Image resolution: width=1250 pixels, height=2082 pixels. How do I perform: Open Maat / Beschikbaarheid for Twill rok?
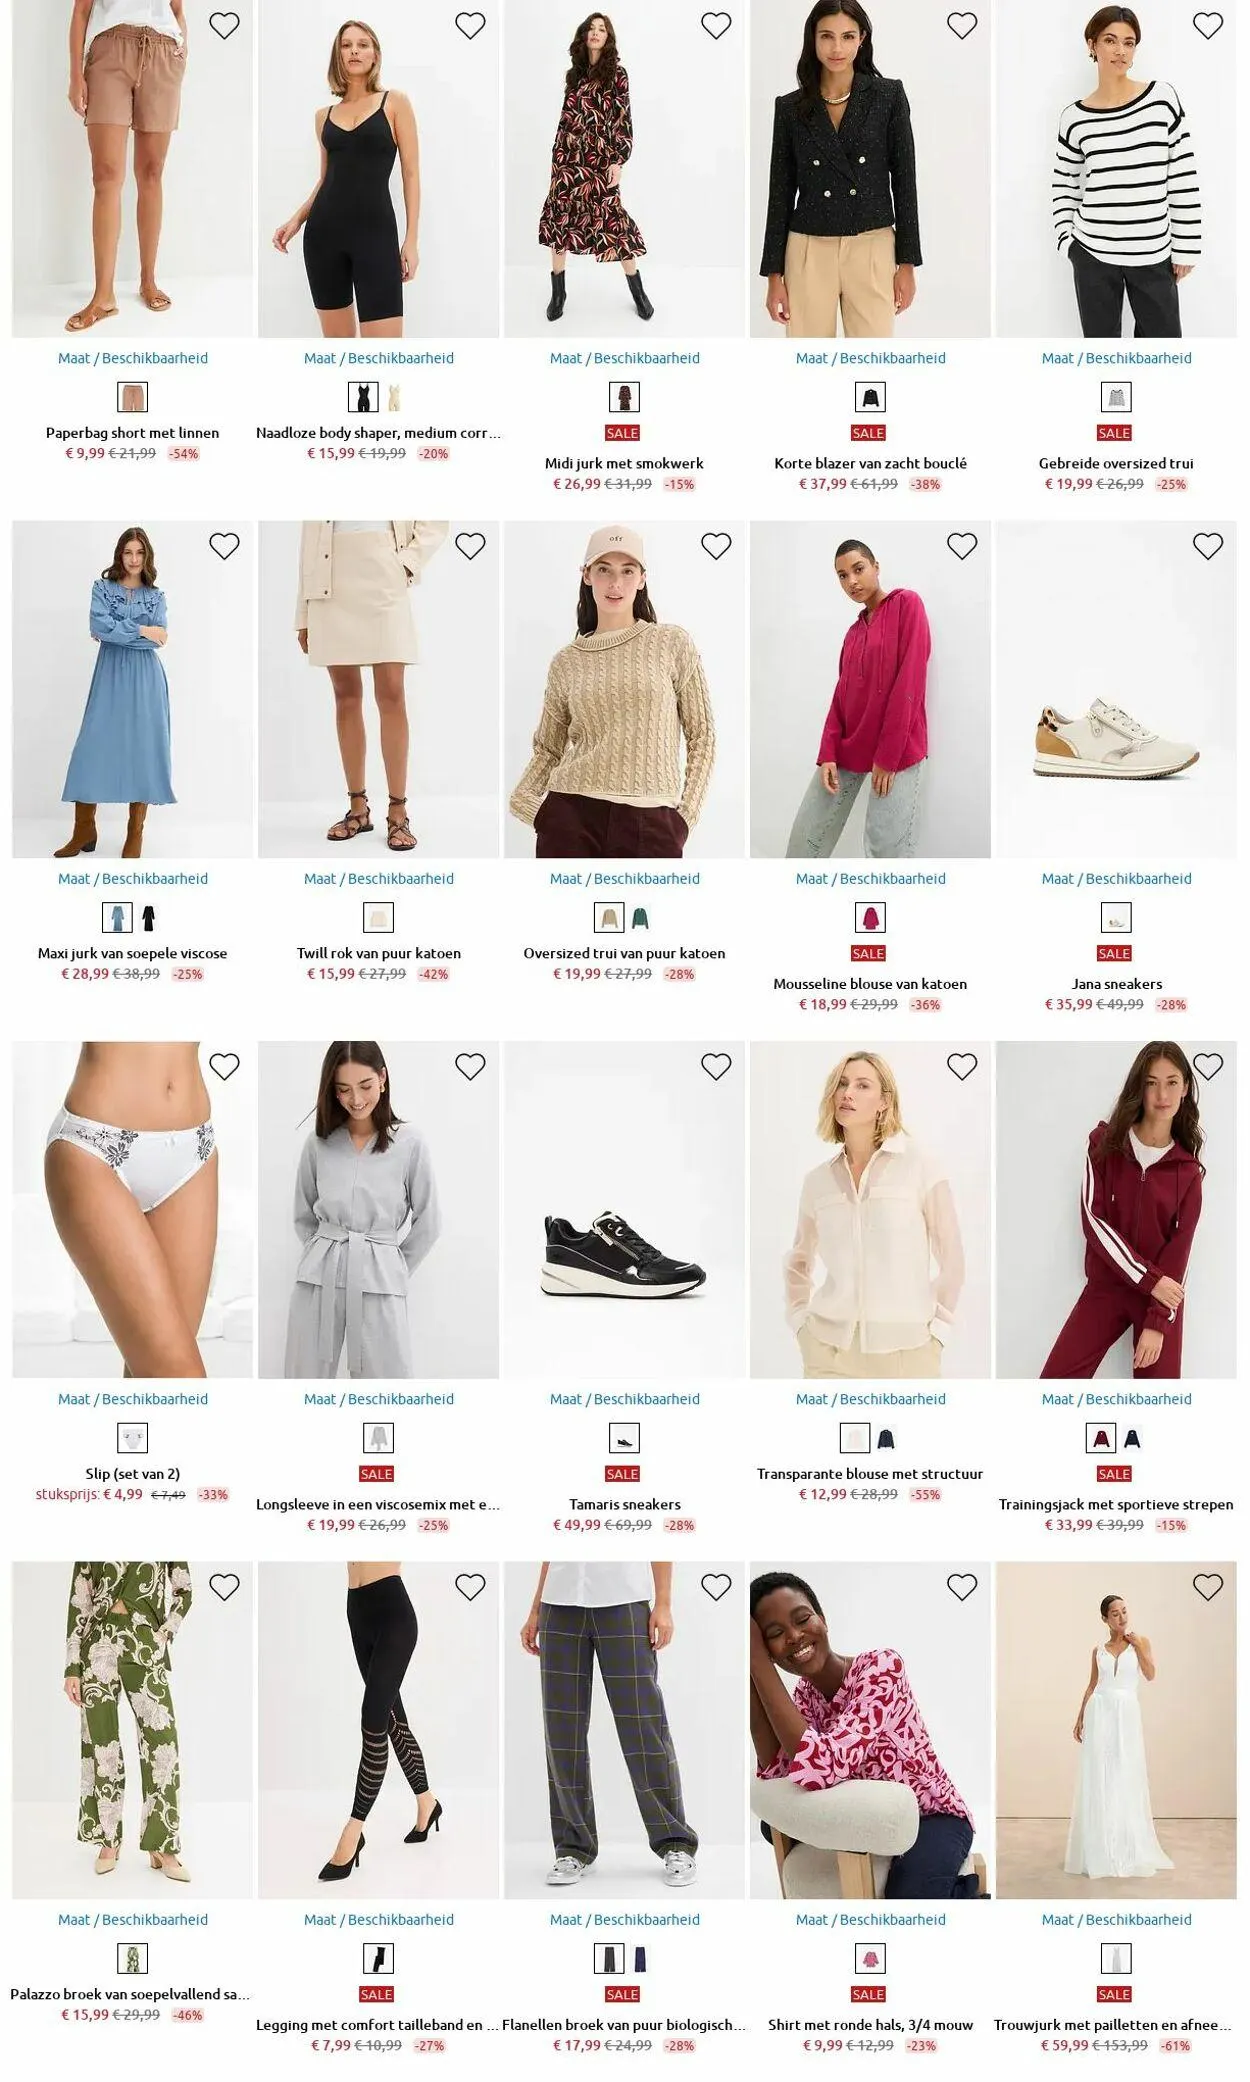click(x=379, y=879)
